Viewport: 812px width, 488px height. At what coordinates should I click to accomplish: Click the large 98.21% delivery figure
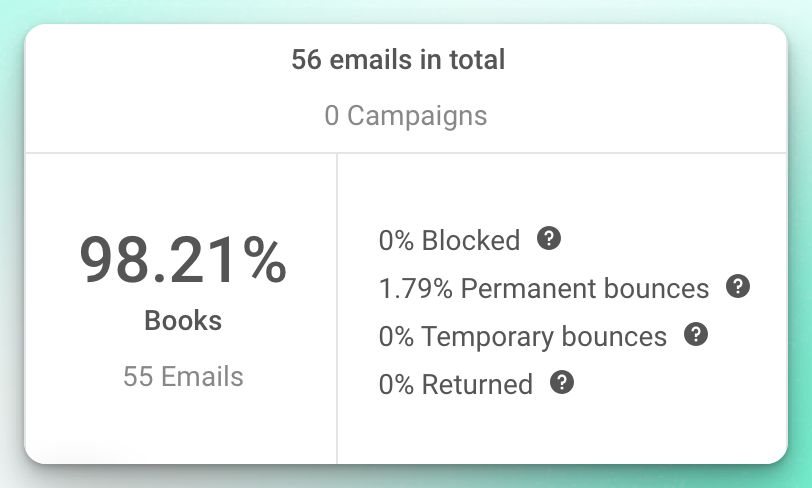[x=182, y=260]
